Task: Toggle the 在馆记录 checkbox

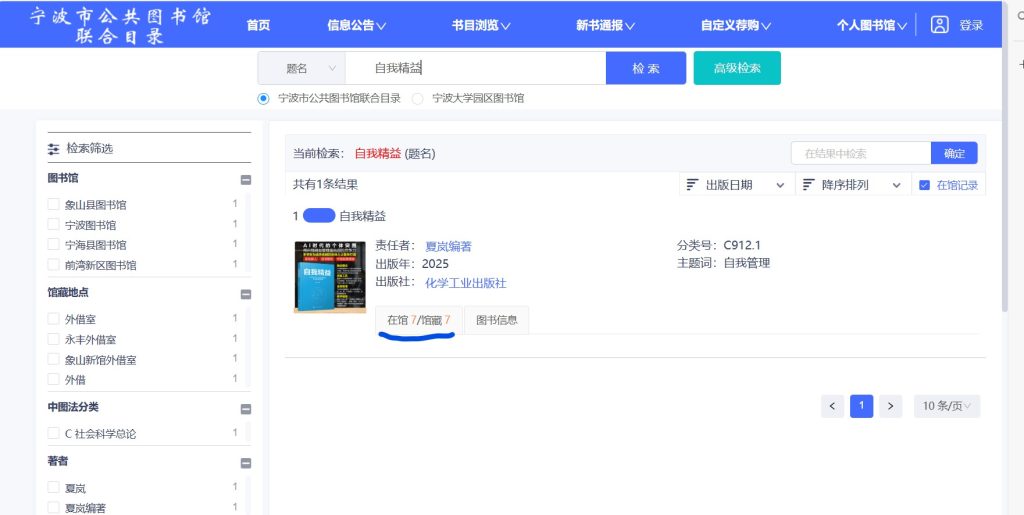Action: pyautogui.click(x=924, y=185)
